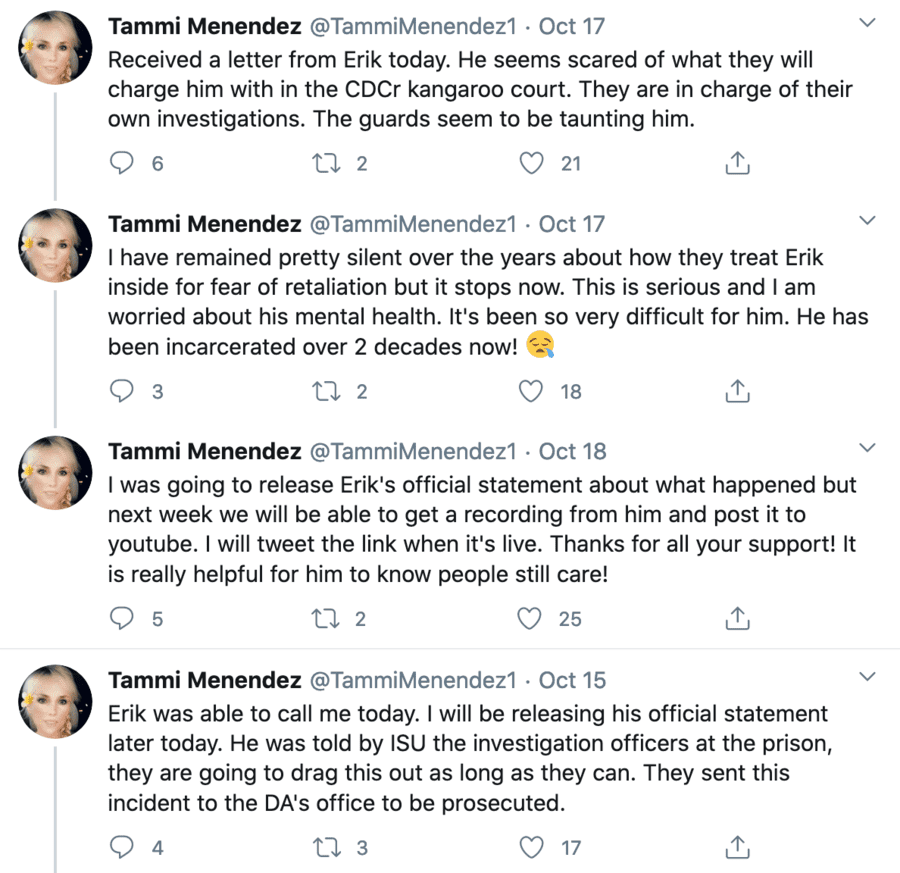Open the dropdown chevron on the Oct 15 tweet

868,678
